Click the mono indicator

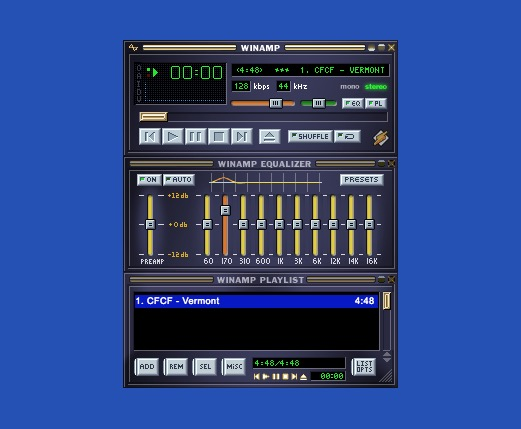click(350, 87)
